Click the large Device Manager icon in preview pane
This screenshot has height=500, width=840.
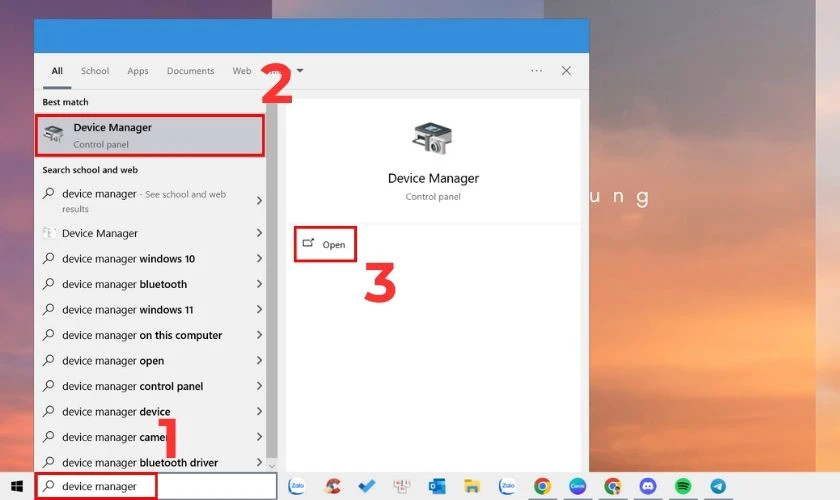tap(432, 138)
